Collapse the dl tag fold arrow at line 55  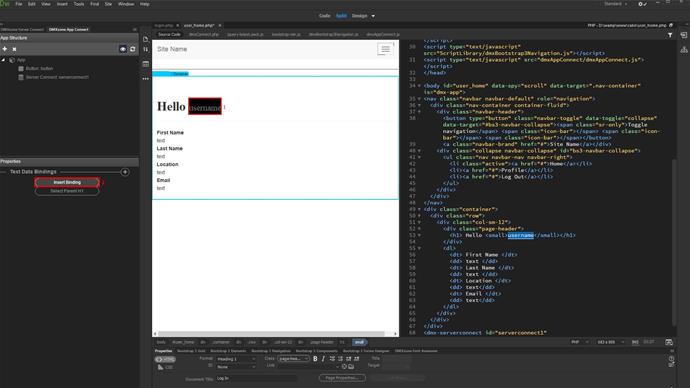coord(419,249)
